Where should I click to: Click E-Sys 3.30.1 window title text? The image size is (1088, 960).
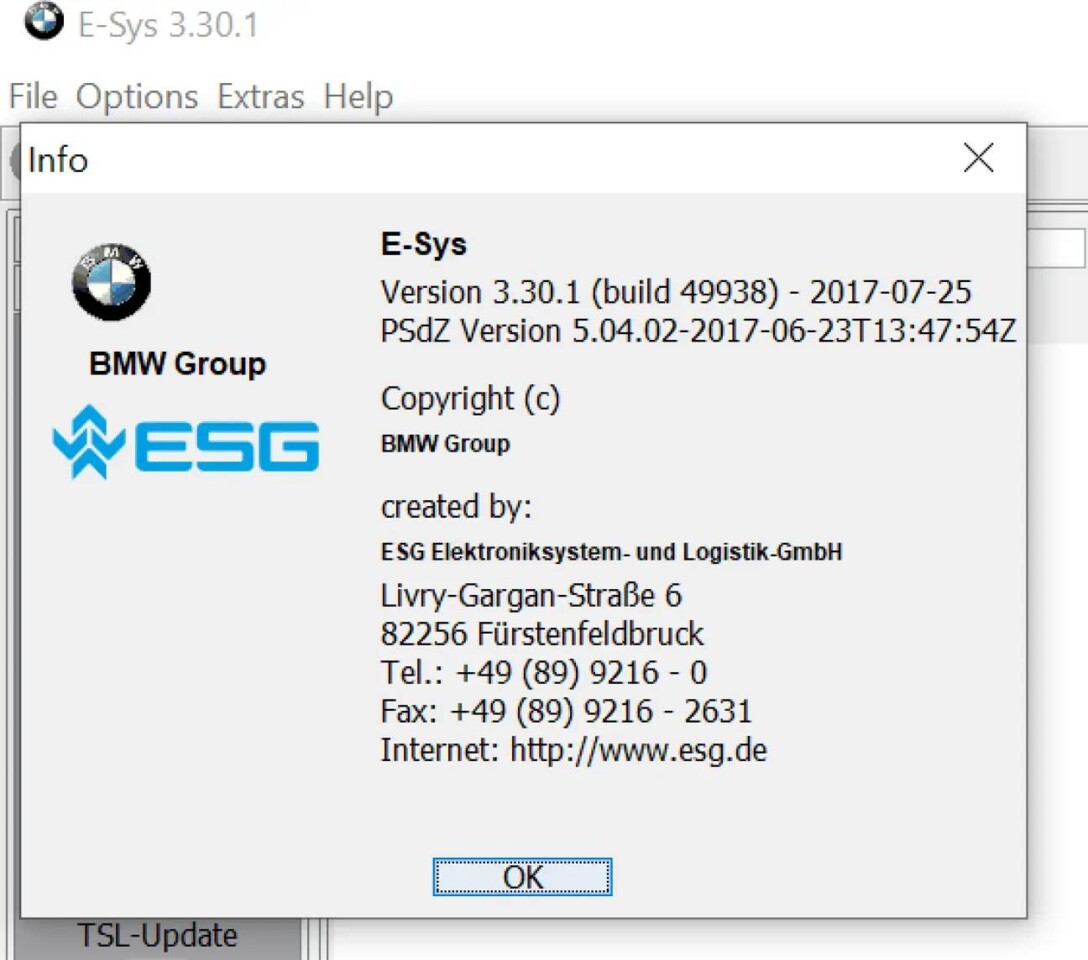click(x=168, y=25)
